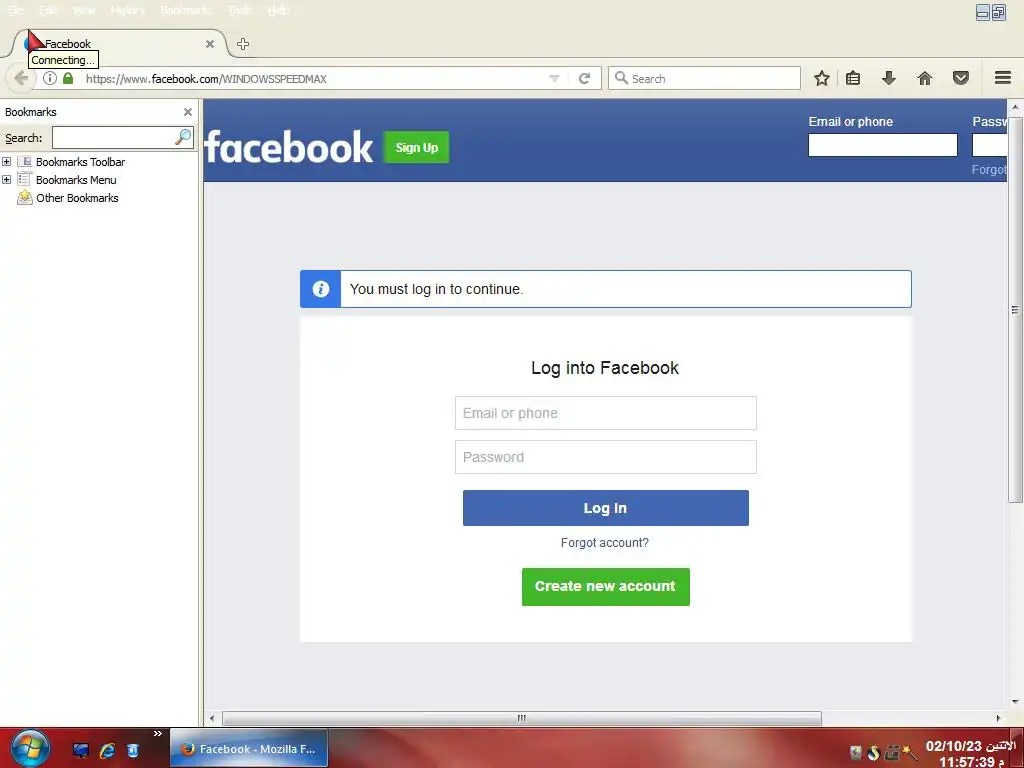The width and height of the screenshot is (1024, 768).
Task: Select Other Bookmarks folder
Action: coord(77,198)
